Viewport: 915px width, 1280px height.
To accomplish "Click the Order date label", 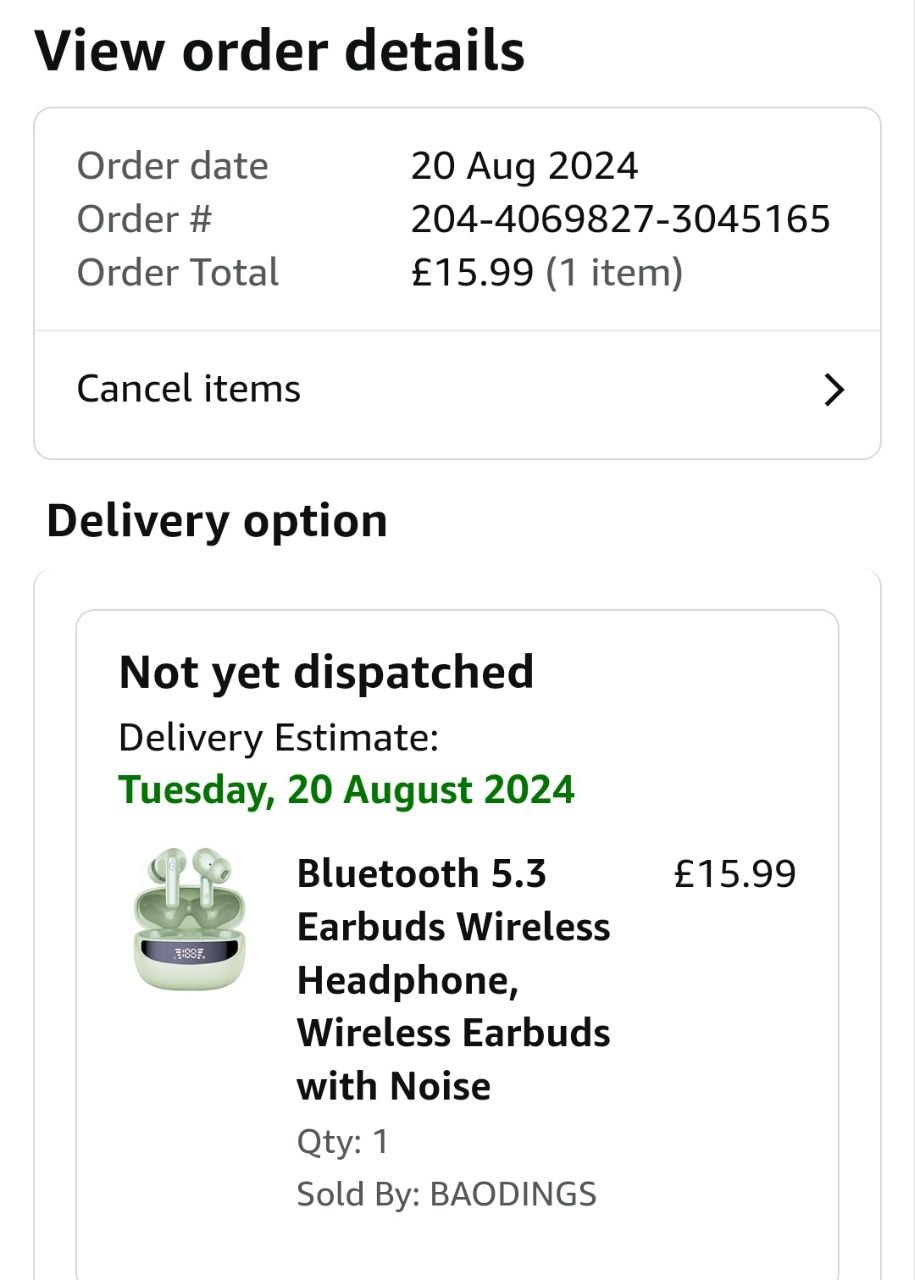I will [x=172, y=166].
